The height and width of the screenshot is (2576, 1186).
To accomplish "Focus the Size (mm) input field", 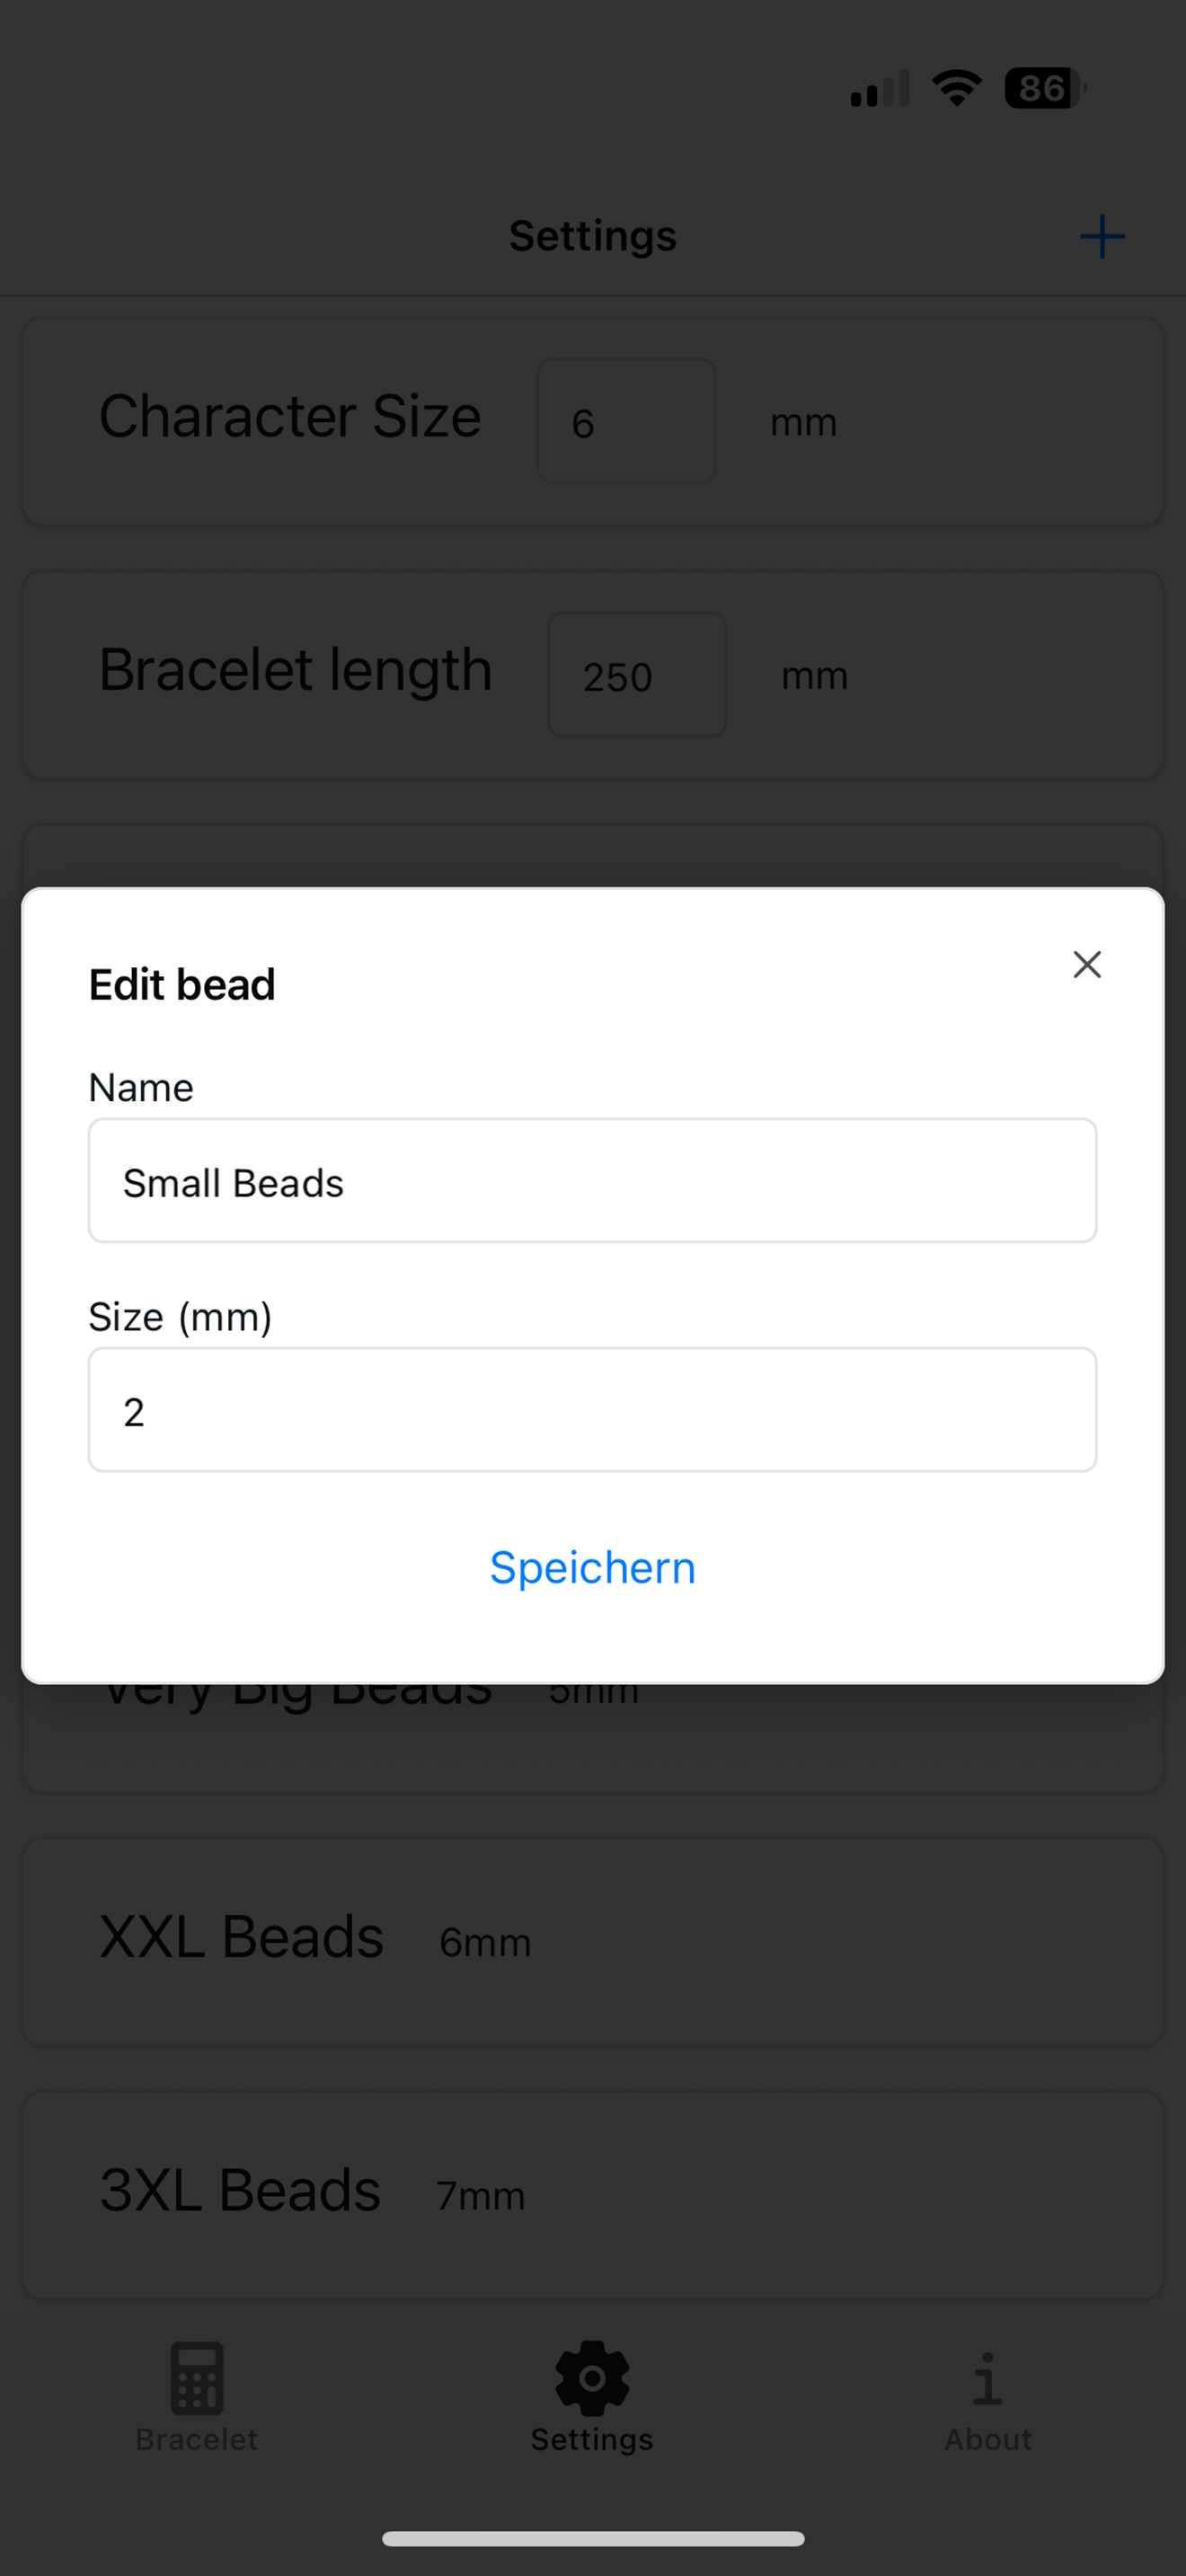I will coord(592,1410).
